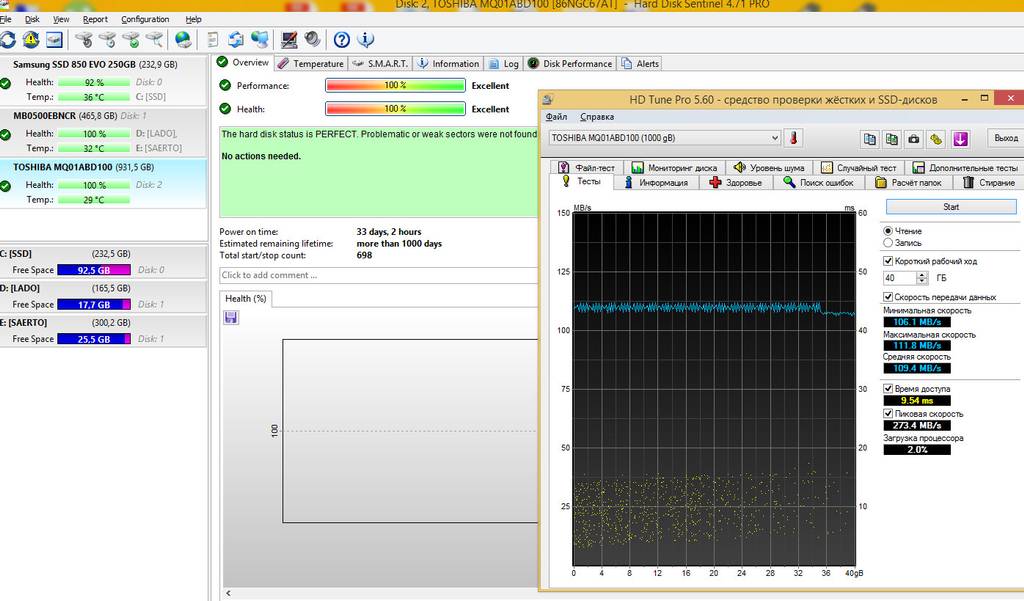Click the network computers icon in toolbar
Screen dimensions: 1024x601
[260, 40]
